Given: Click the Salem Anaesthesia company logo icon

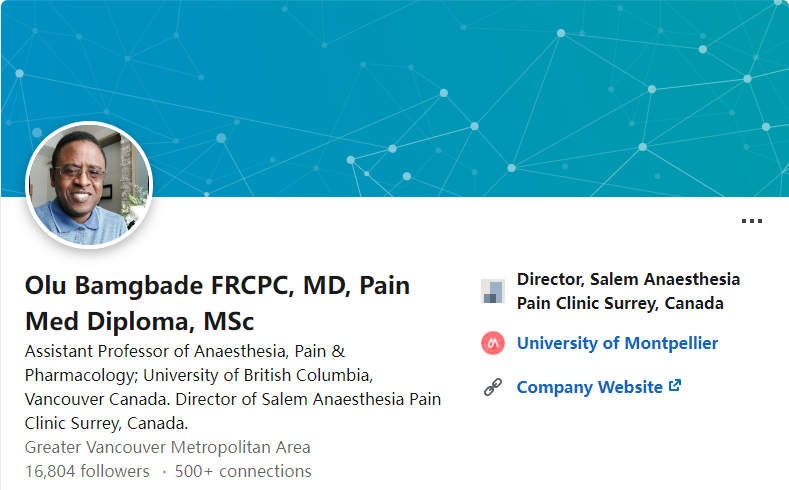Looking at the screenshot, I should pos(493,291).
